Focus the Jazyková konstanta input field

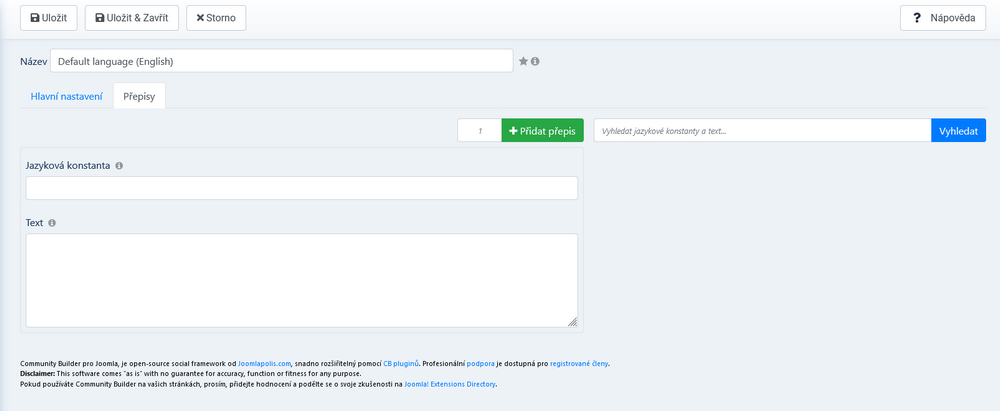(301, 188)
